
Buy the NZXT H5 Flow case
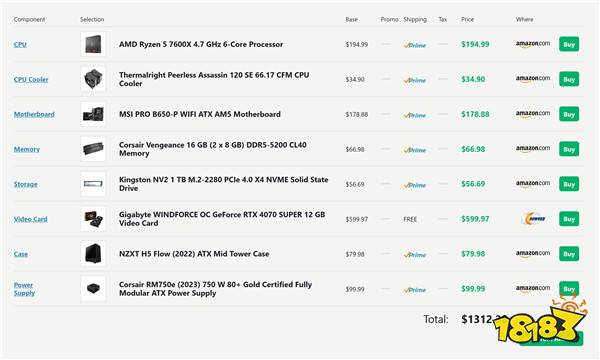569,254
